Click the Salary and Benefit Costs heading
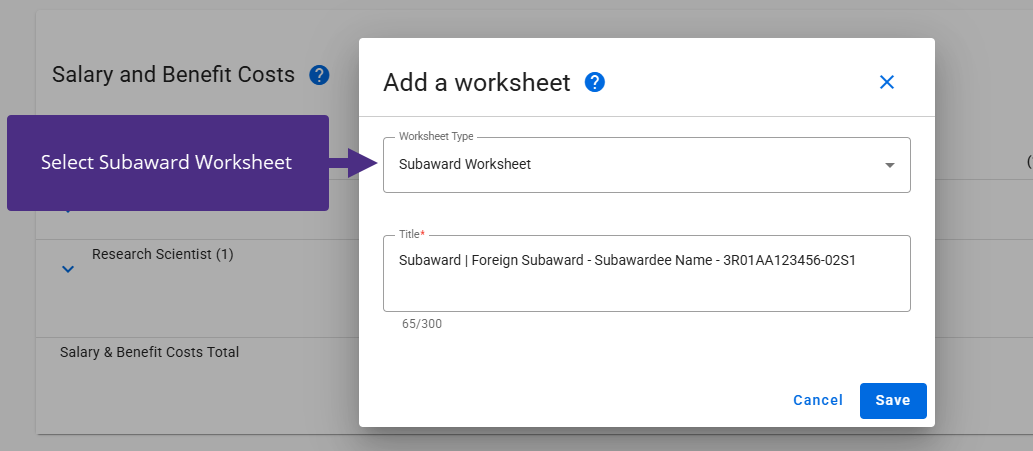 coord(173,75)
